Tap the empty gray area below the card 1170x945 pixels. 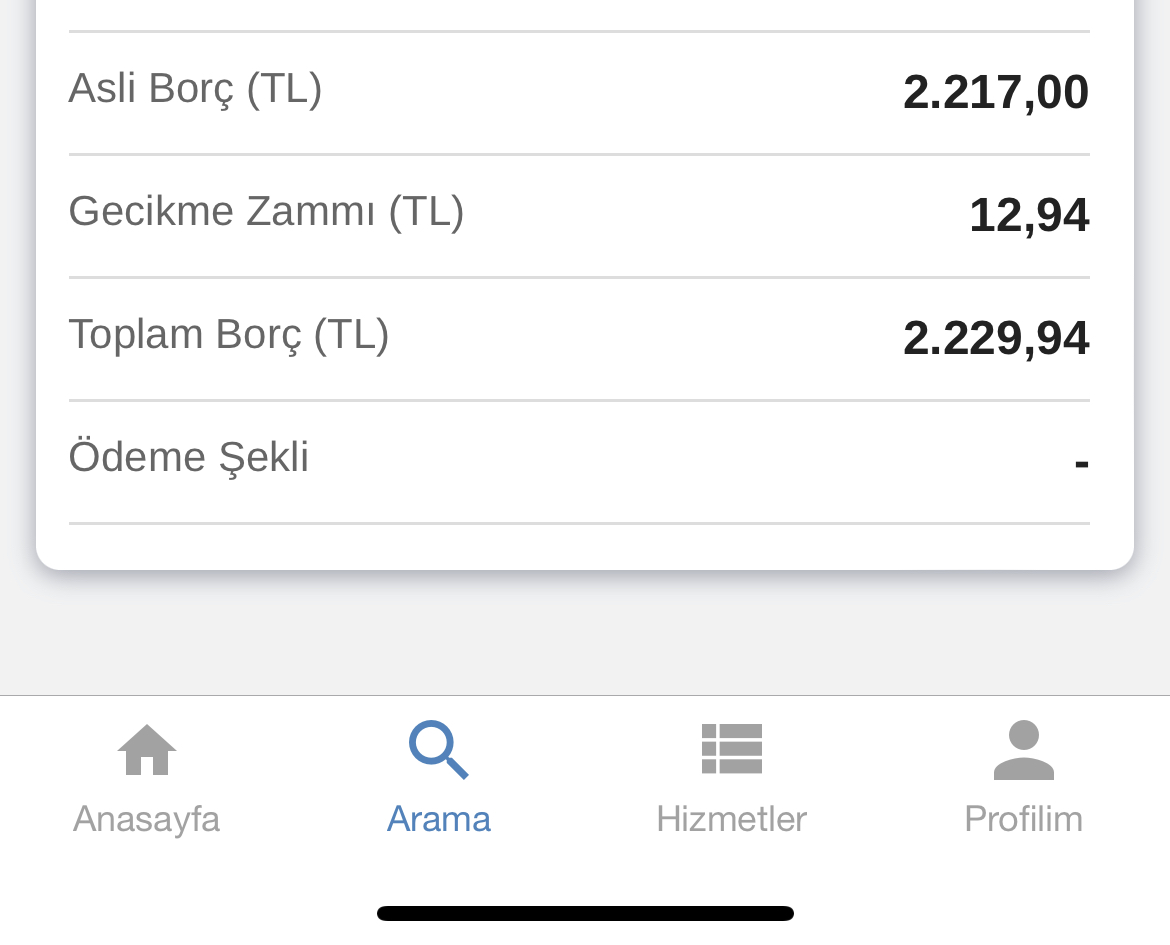coord(585,634)
